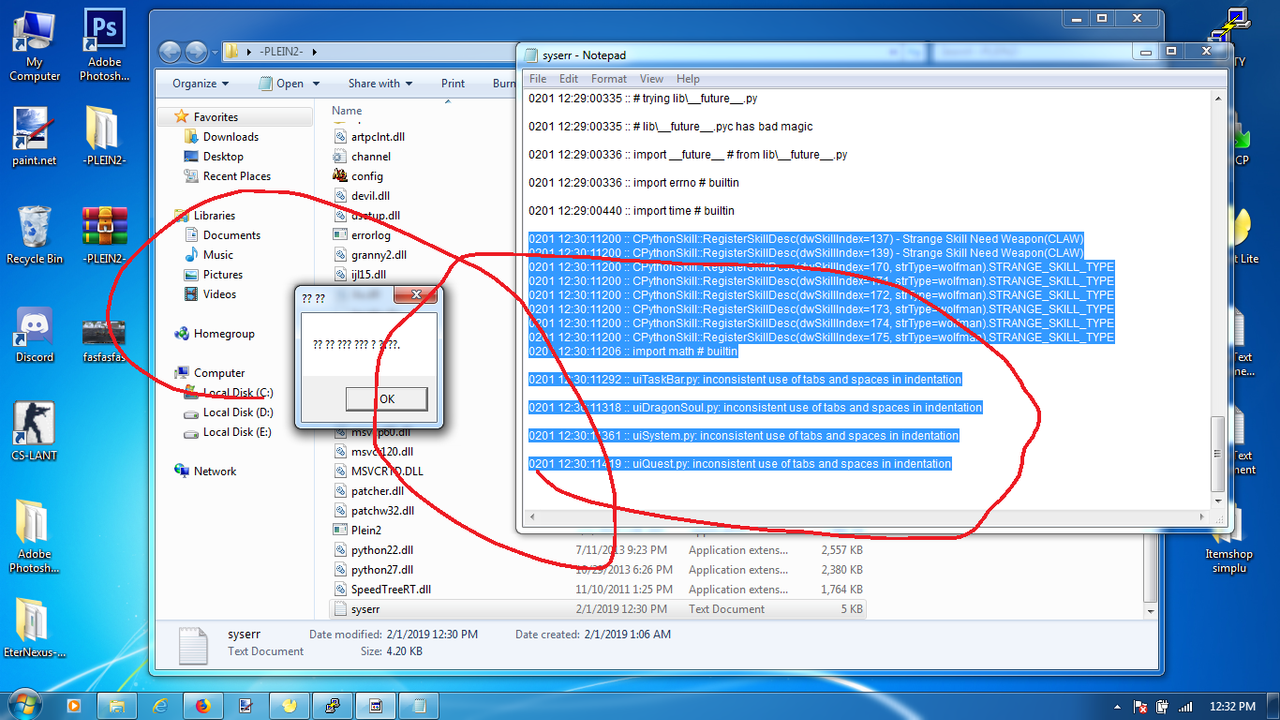
Task: Open Notepad's Edit menu
Action: (x=568, y=79)
